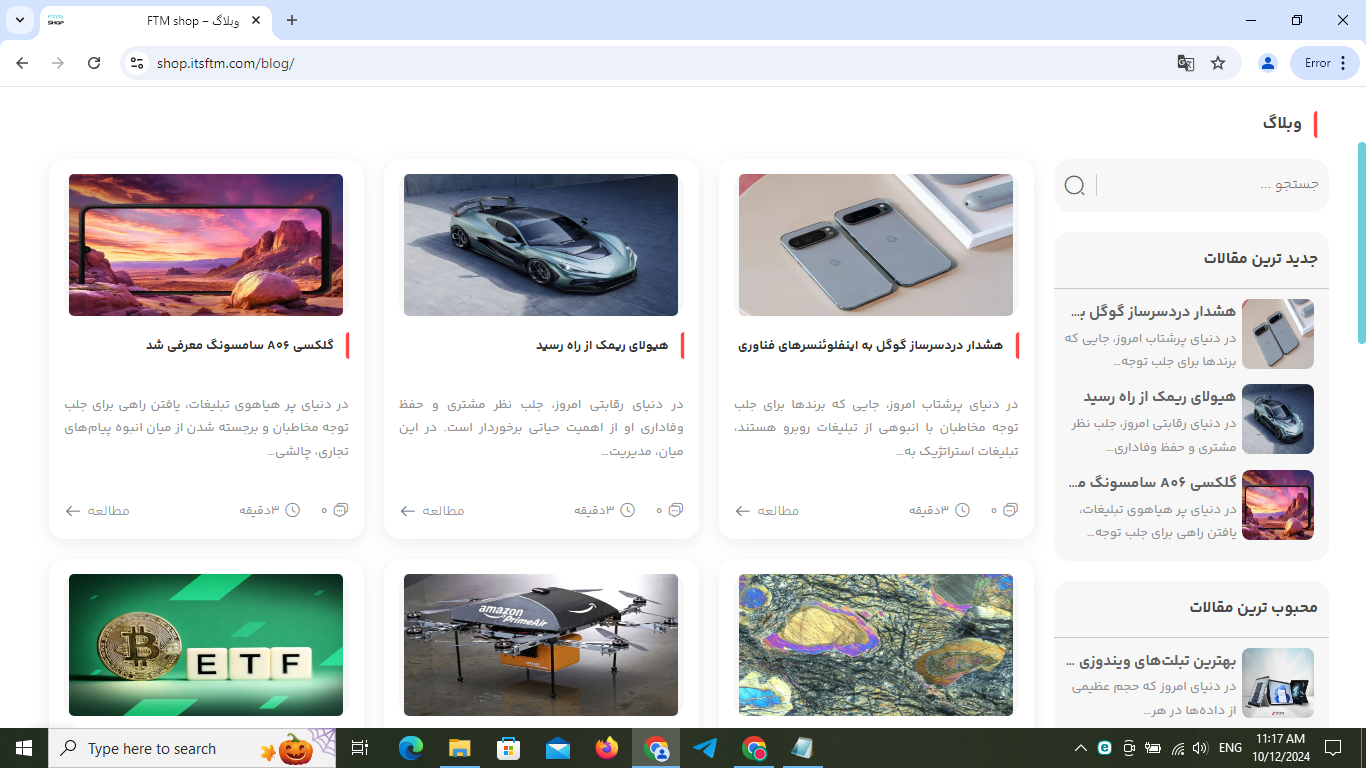
Task: Click the Meet Now camera tray icon
Action: [x=1128, y=748]
